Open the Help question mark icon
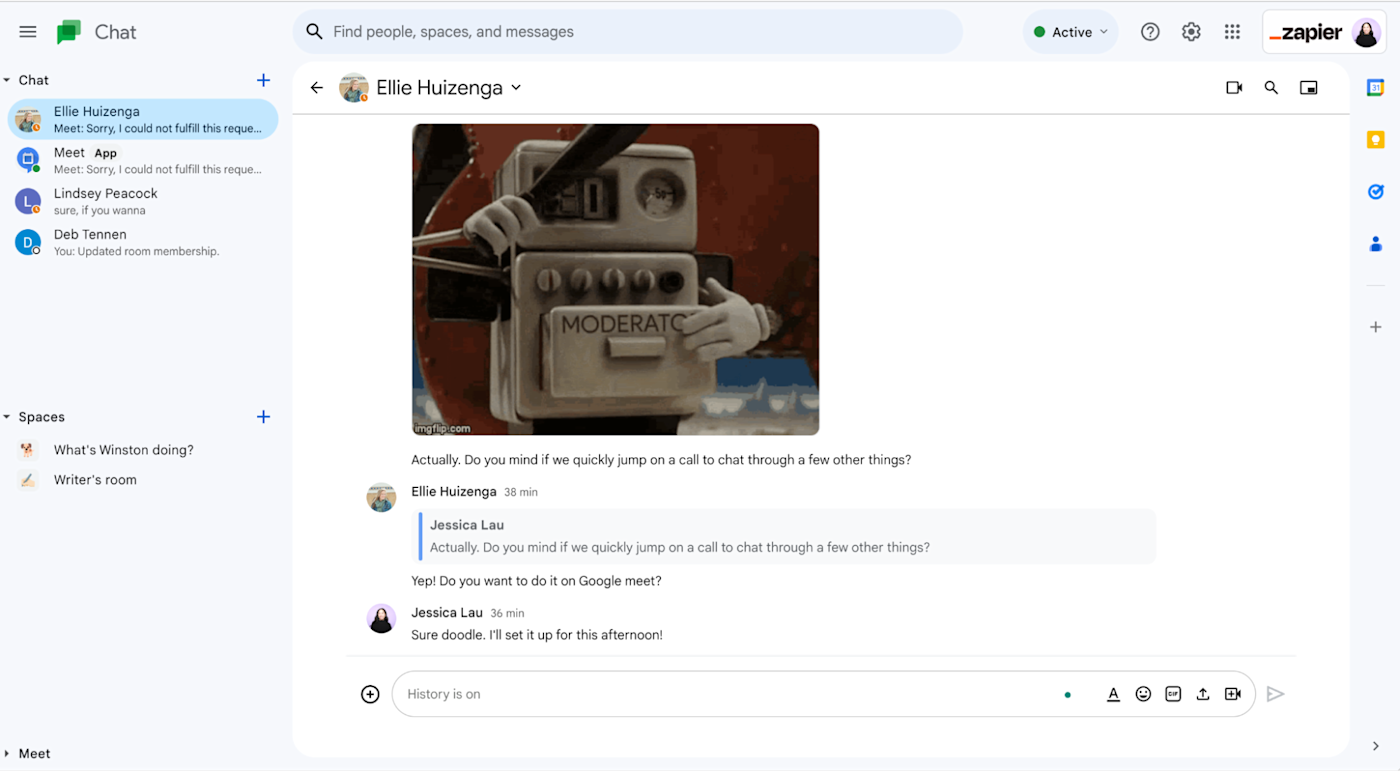The height and width of the screenshot is (771, 1400). coord(1150,32)
